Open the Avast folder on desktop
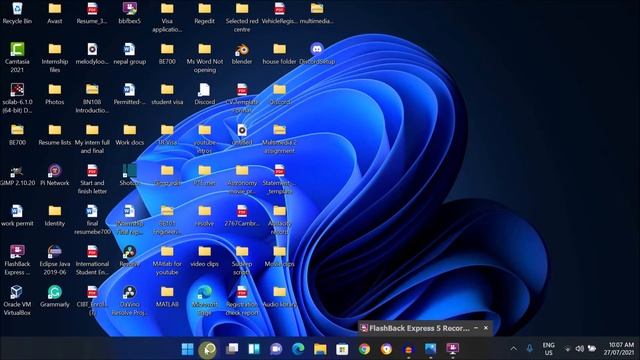Screen dimensions: 640x360 [x=55, y=13]
